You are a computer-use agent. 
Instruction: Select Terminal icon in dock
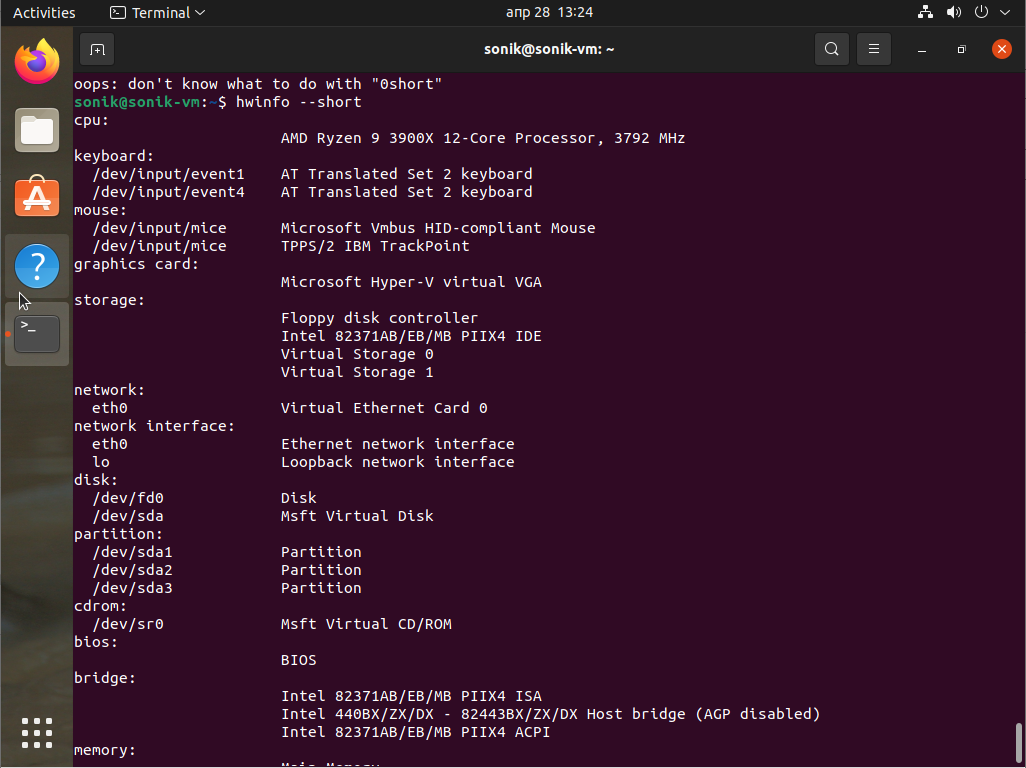37,334
